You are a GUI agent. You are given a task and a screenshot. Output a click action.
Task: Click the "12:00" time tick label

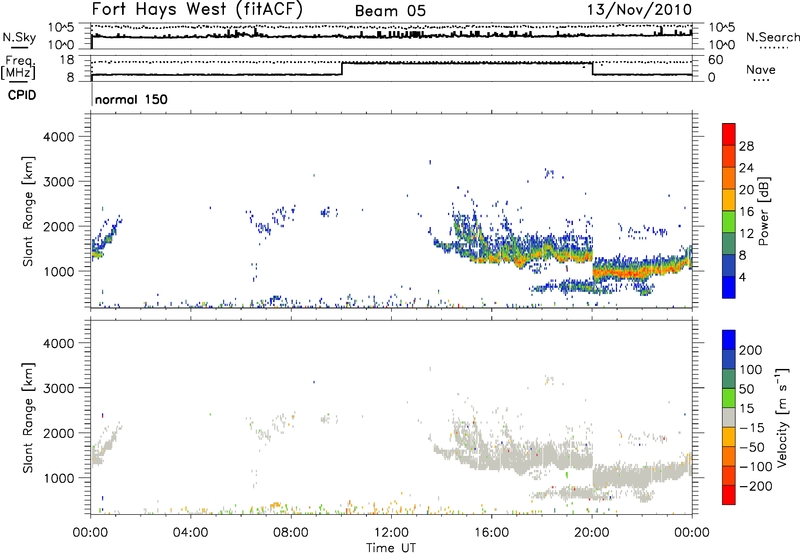[391, 533]
